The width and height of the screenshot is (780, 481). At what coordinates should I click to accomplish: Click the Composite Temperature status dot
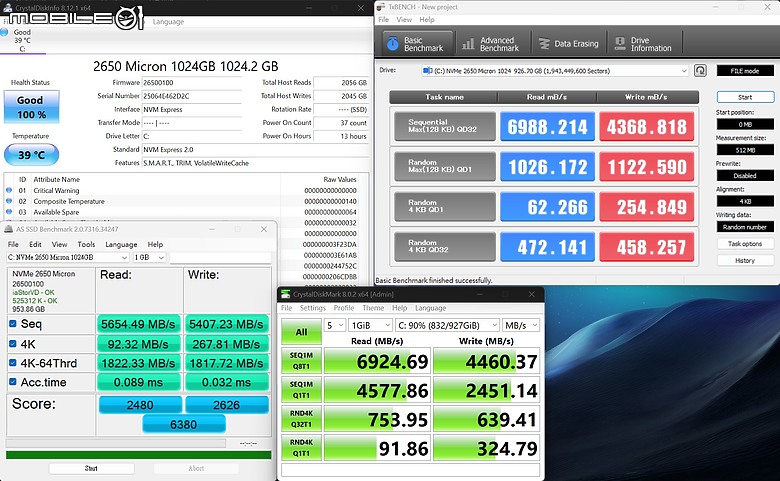9,201
